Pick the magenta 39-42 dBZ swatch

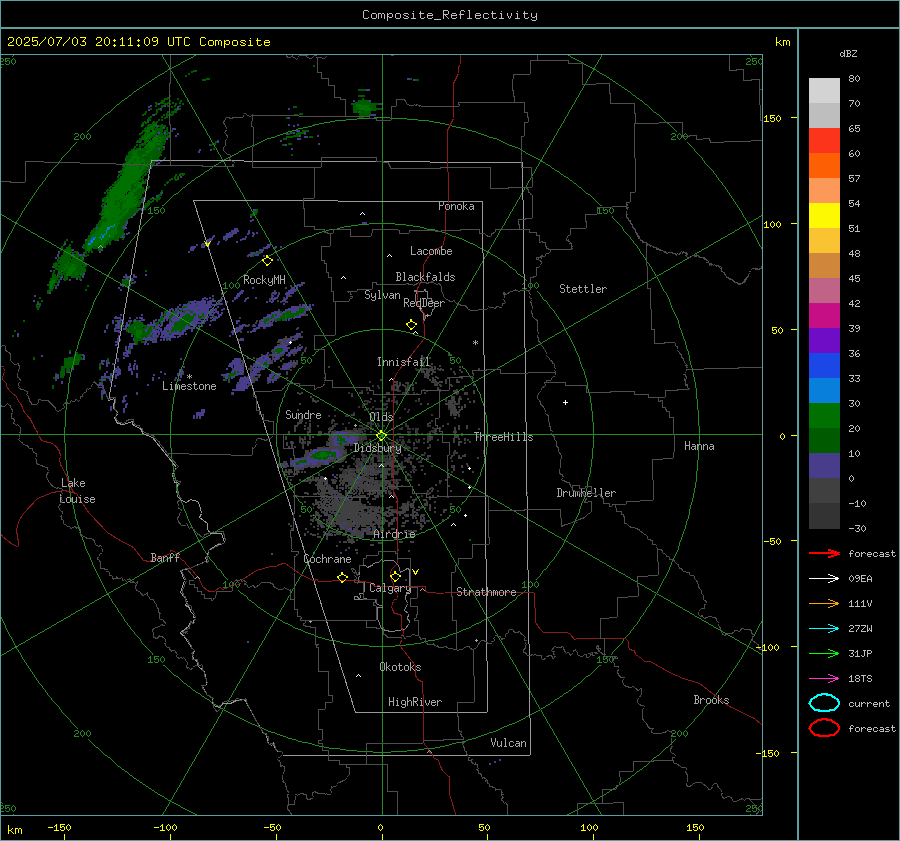click(x=824, y=316)
